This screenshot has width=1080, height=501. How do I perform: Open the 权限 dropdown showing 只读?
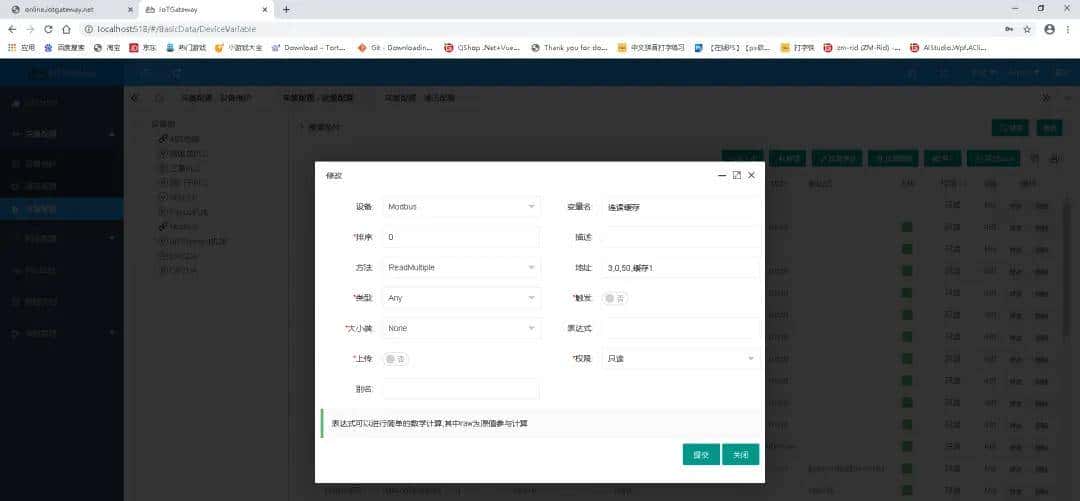point(681,358)
